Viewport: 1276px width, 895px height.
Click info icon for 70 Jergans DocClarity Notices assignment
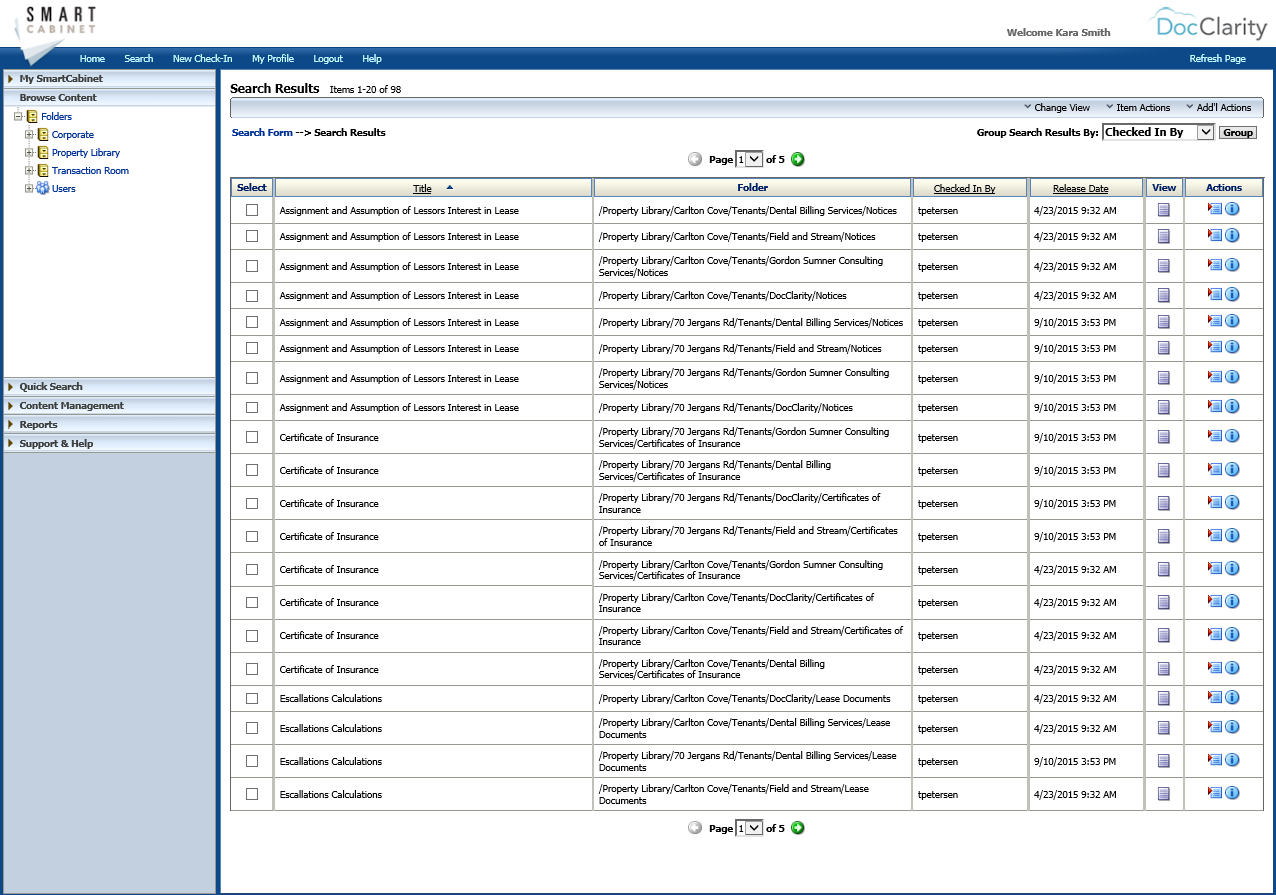1232,406
